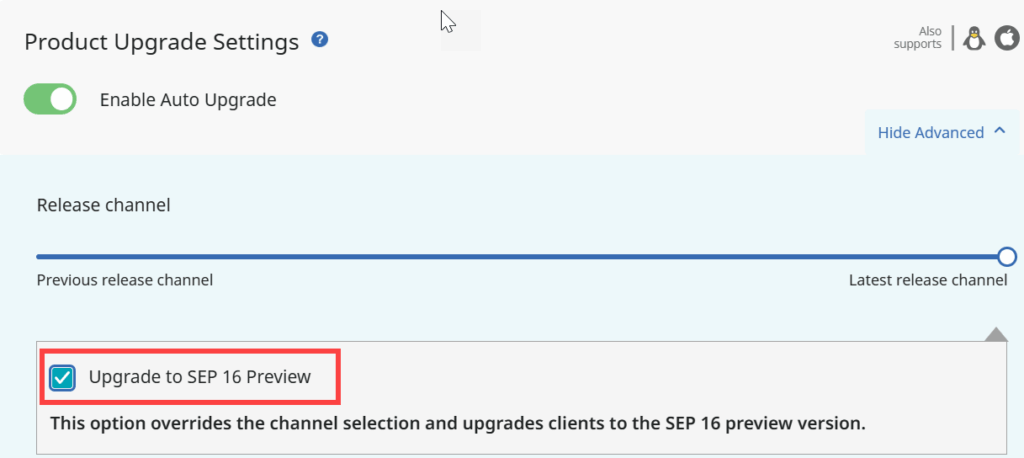This screenshot has width=1024, height=458.
Task: Click the Also supports text
Action: coord(918,38)
